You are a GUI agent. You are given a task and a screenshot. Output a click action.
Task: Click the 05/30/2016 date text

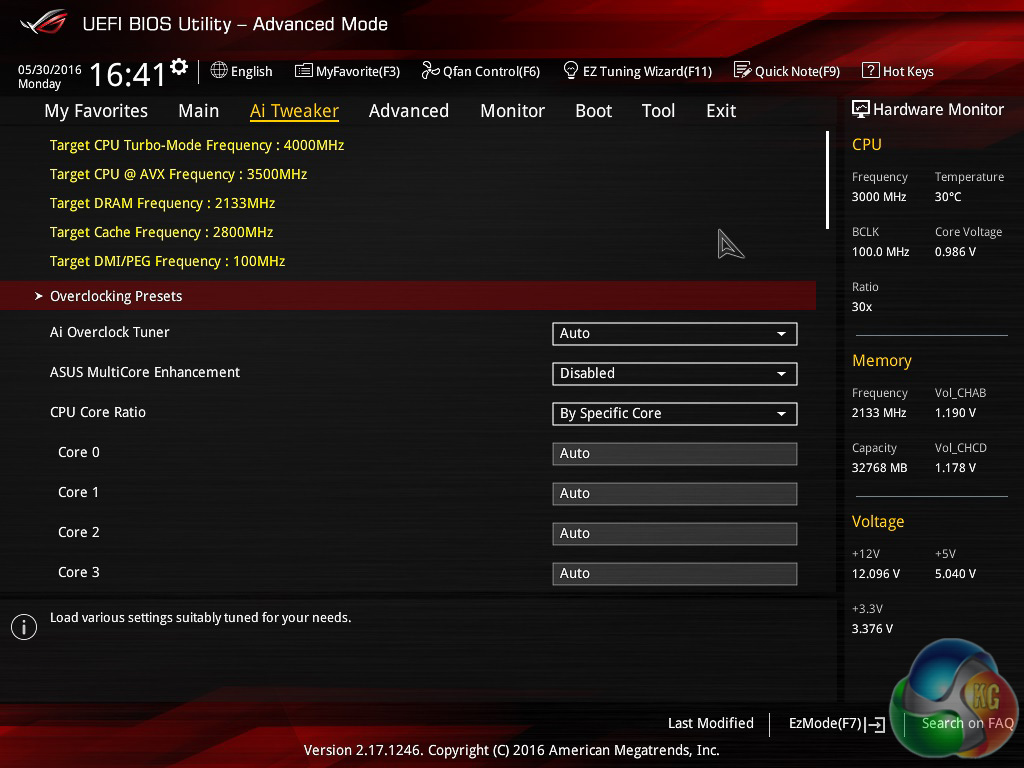(50, 70)
